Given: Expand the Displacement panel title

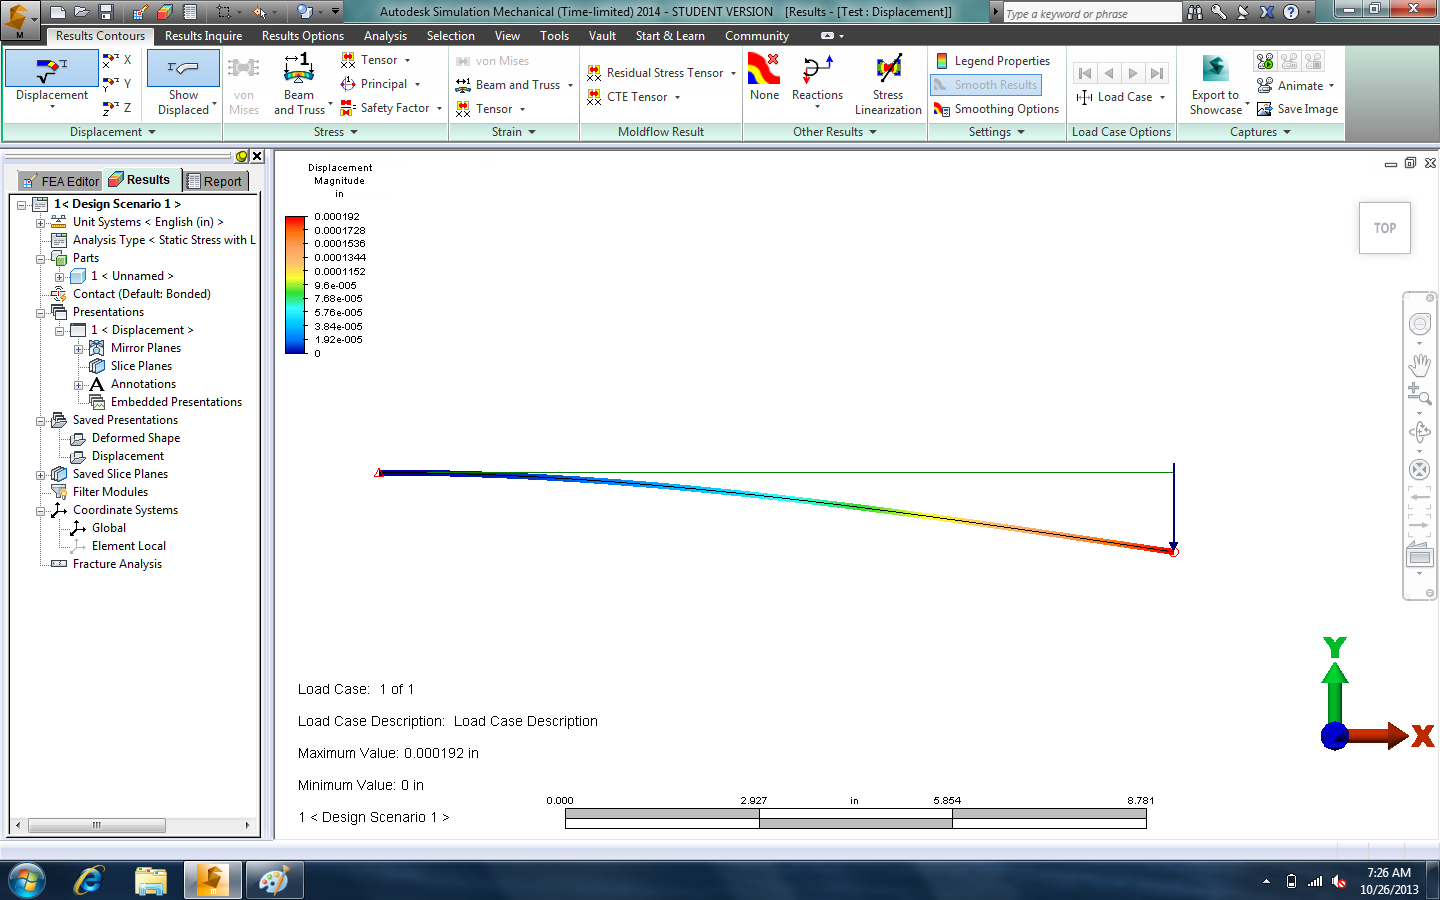Looking at the screenshot, I should pos(113,132).
